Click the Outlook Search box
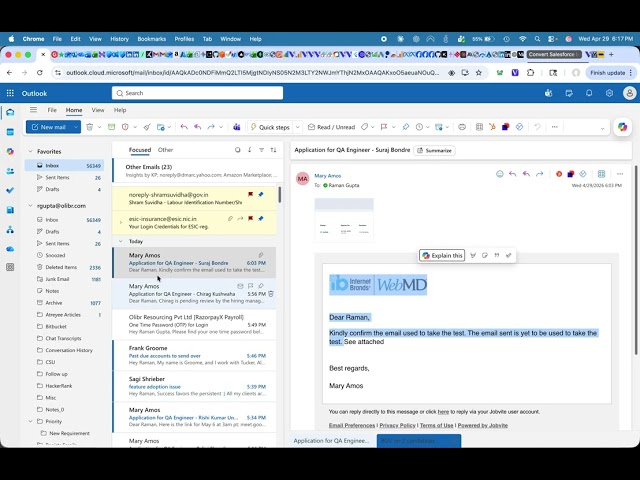The height and width of the screenshot is (480, 640). pos(198,93)
